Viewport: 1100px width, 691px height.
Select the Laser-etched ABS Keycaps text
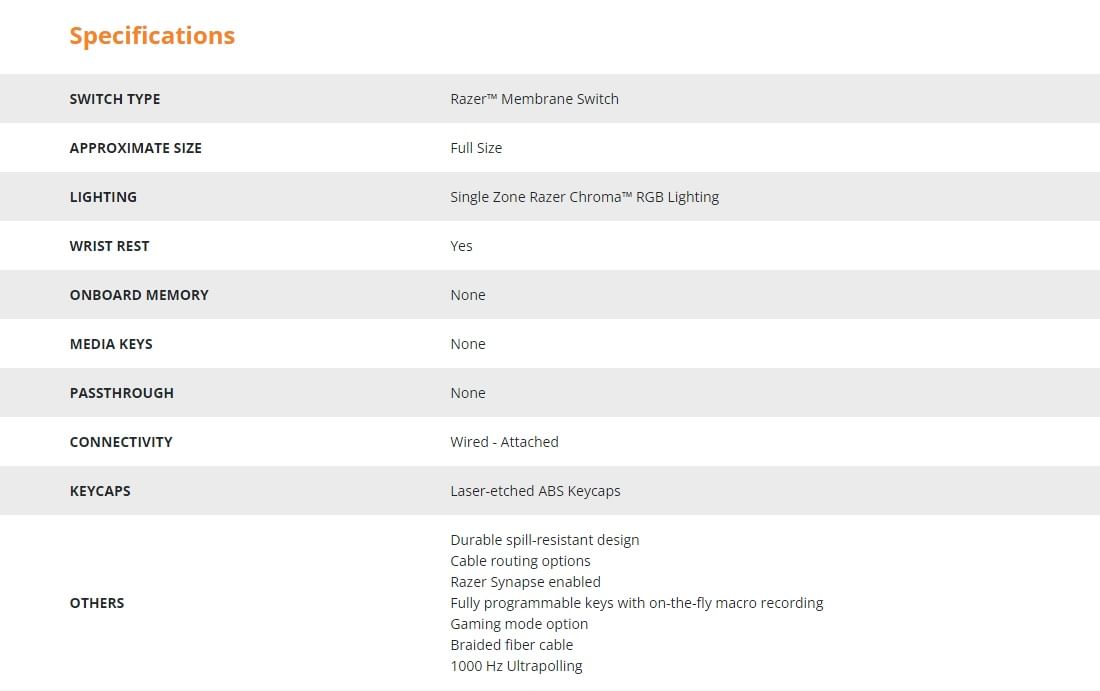535,491
